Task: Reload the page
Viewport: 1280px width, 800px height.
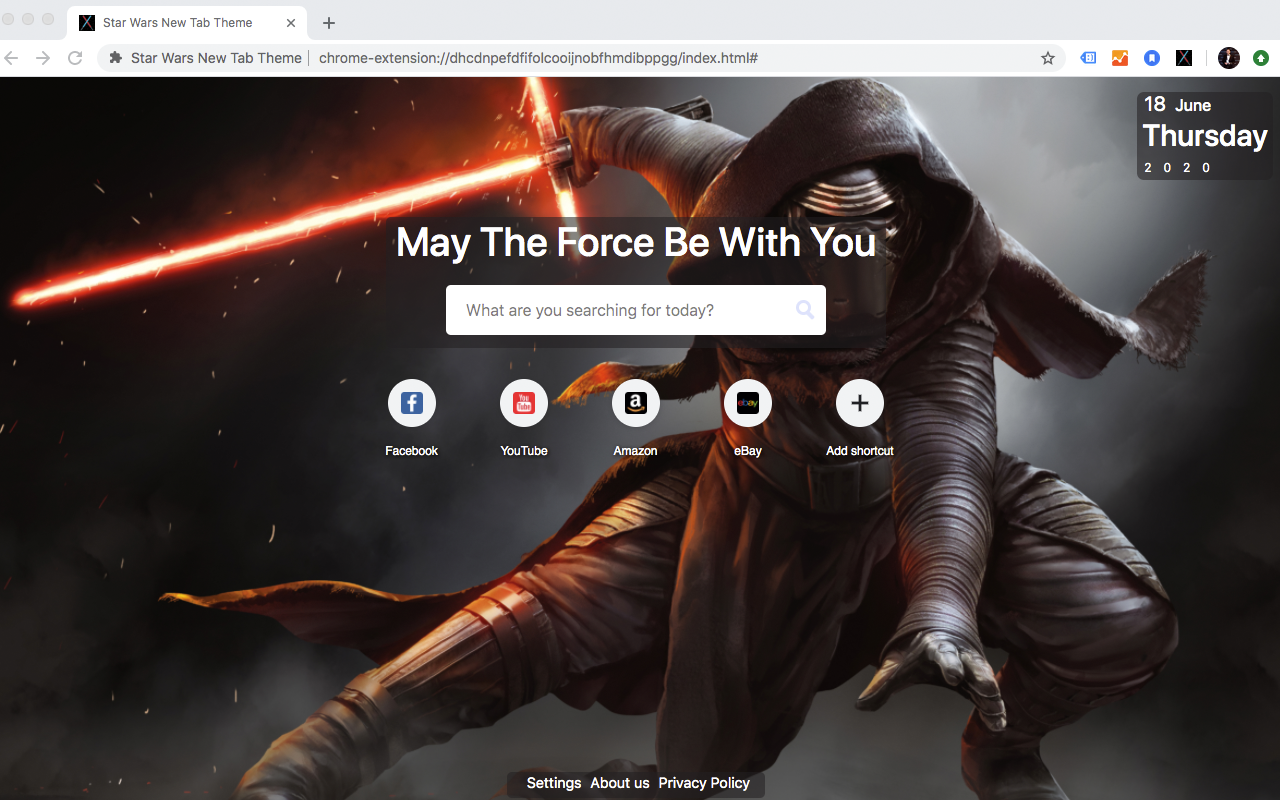Action: pos(75,58)
